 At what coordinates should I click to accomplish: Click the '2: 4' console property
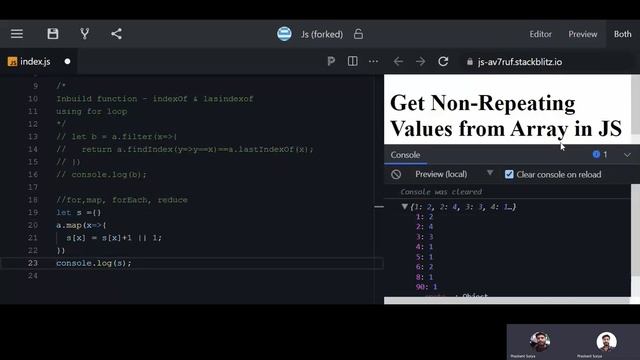[x=424, y=227]
